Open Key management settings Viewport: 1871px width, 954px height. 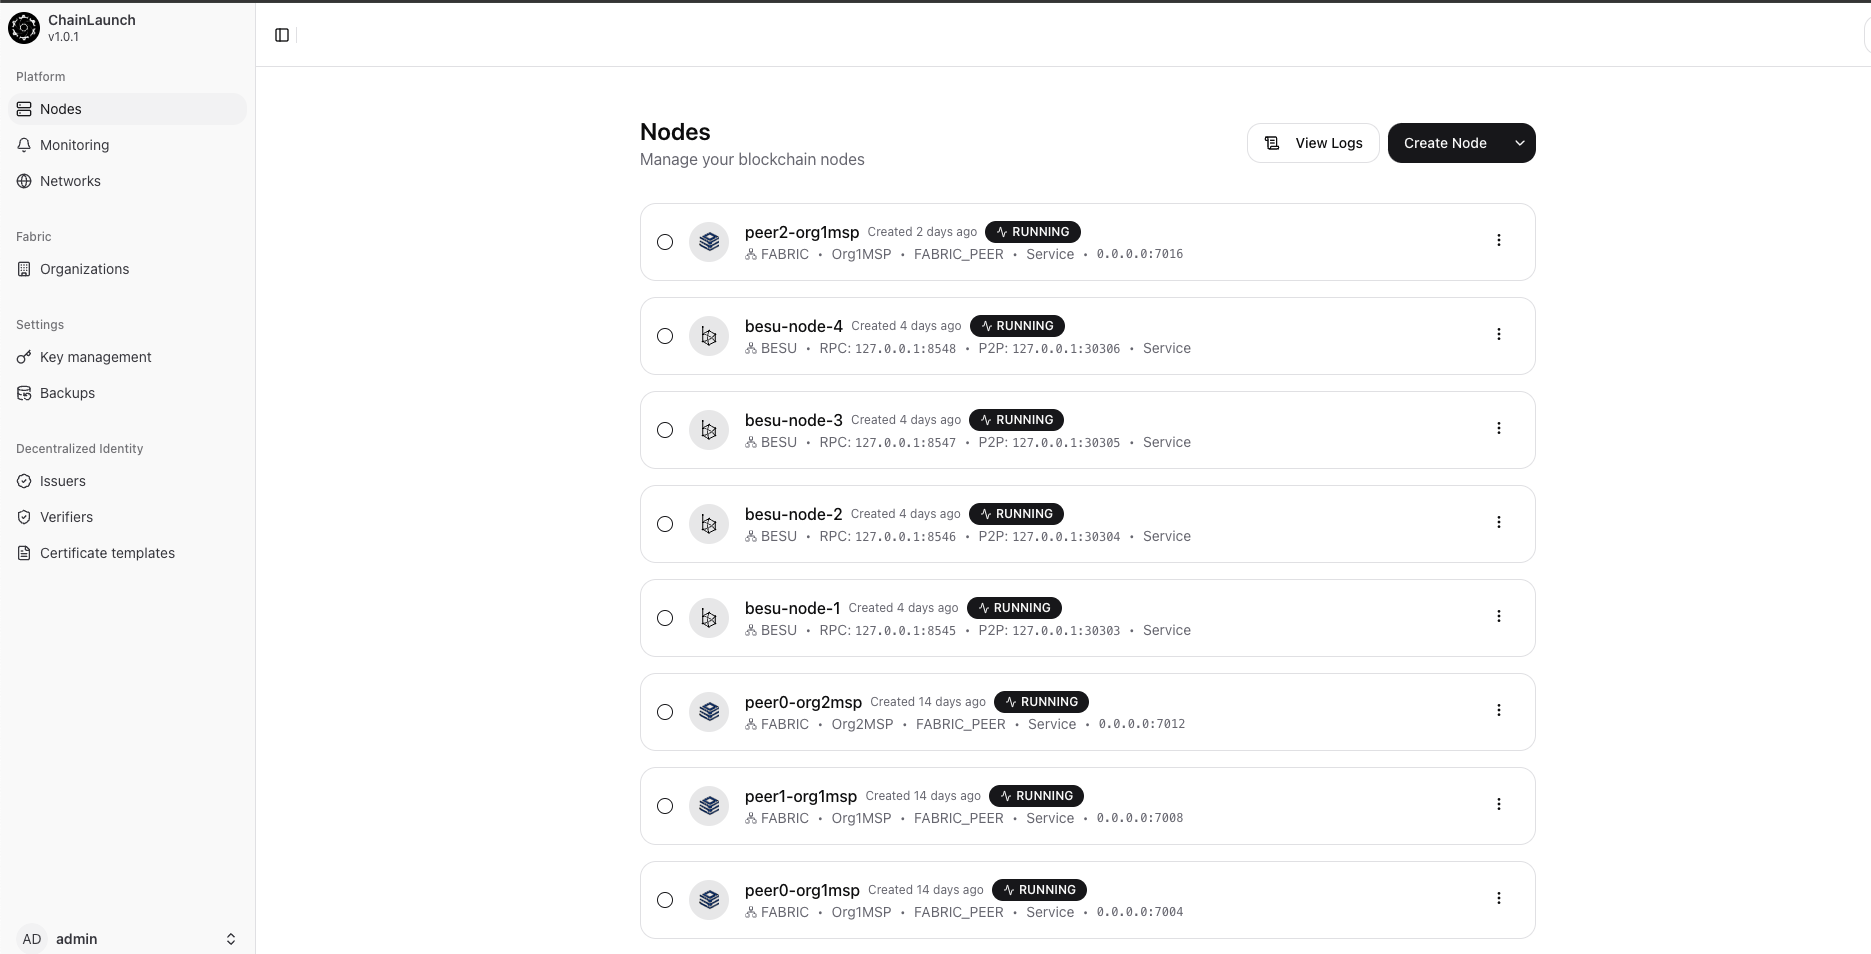pos(95,357)
